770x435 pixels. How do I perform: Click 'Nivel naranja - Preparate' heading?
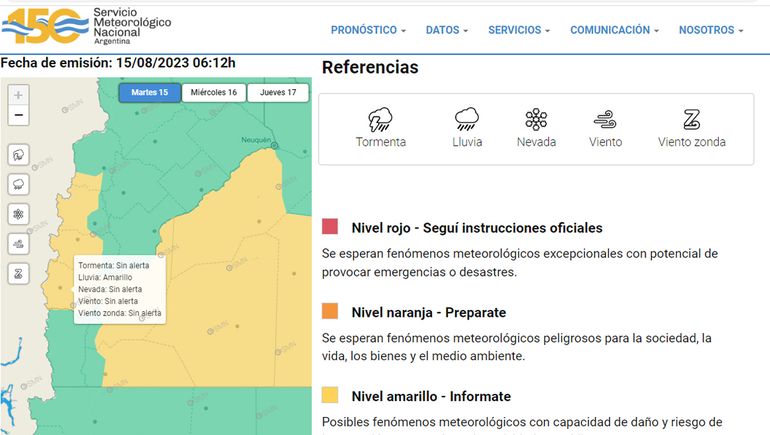tap(429, 312)
